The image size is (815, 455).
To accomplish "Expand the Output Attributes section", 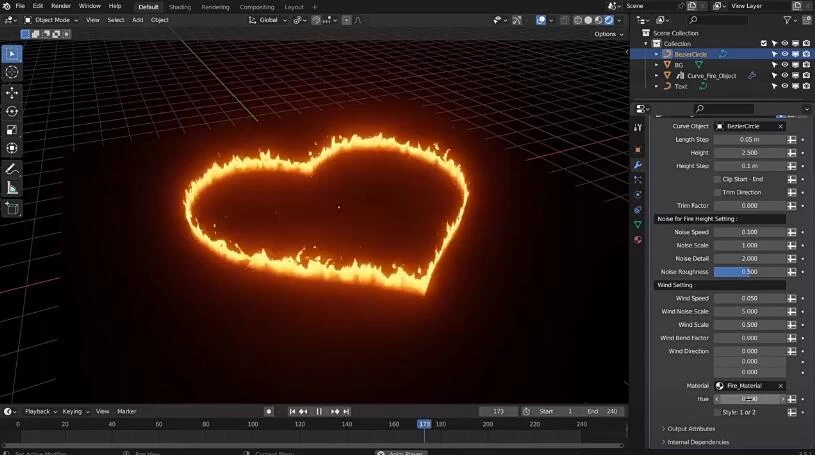I will (690, 429).
